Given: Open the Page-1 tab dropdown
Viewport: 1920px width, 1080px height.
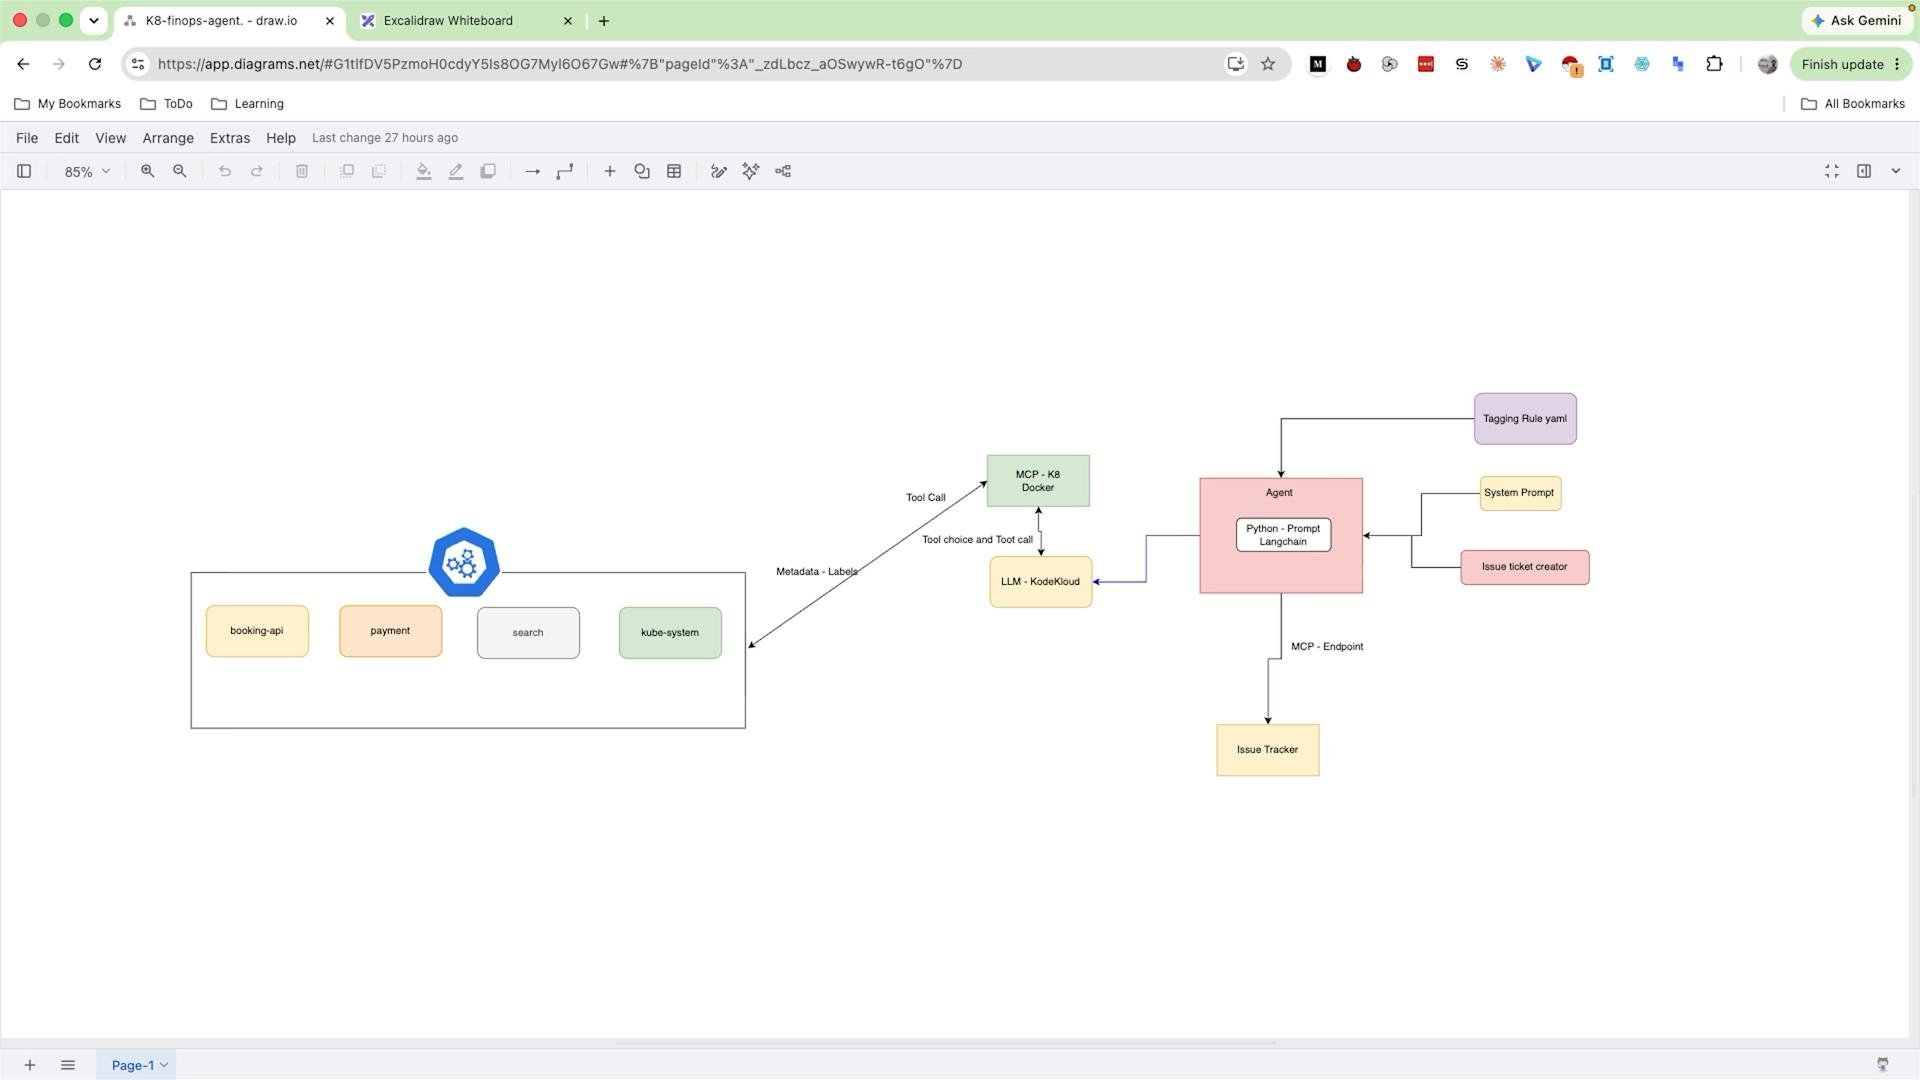Looking at the screenshot, I should click(x=139, y=1065).
